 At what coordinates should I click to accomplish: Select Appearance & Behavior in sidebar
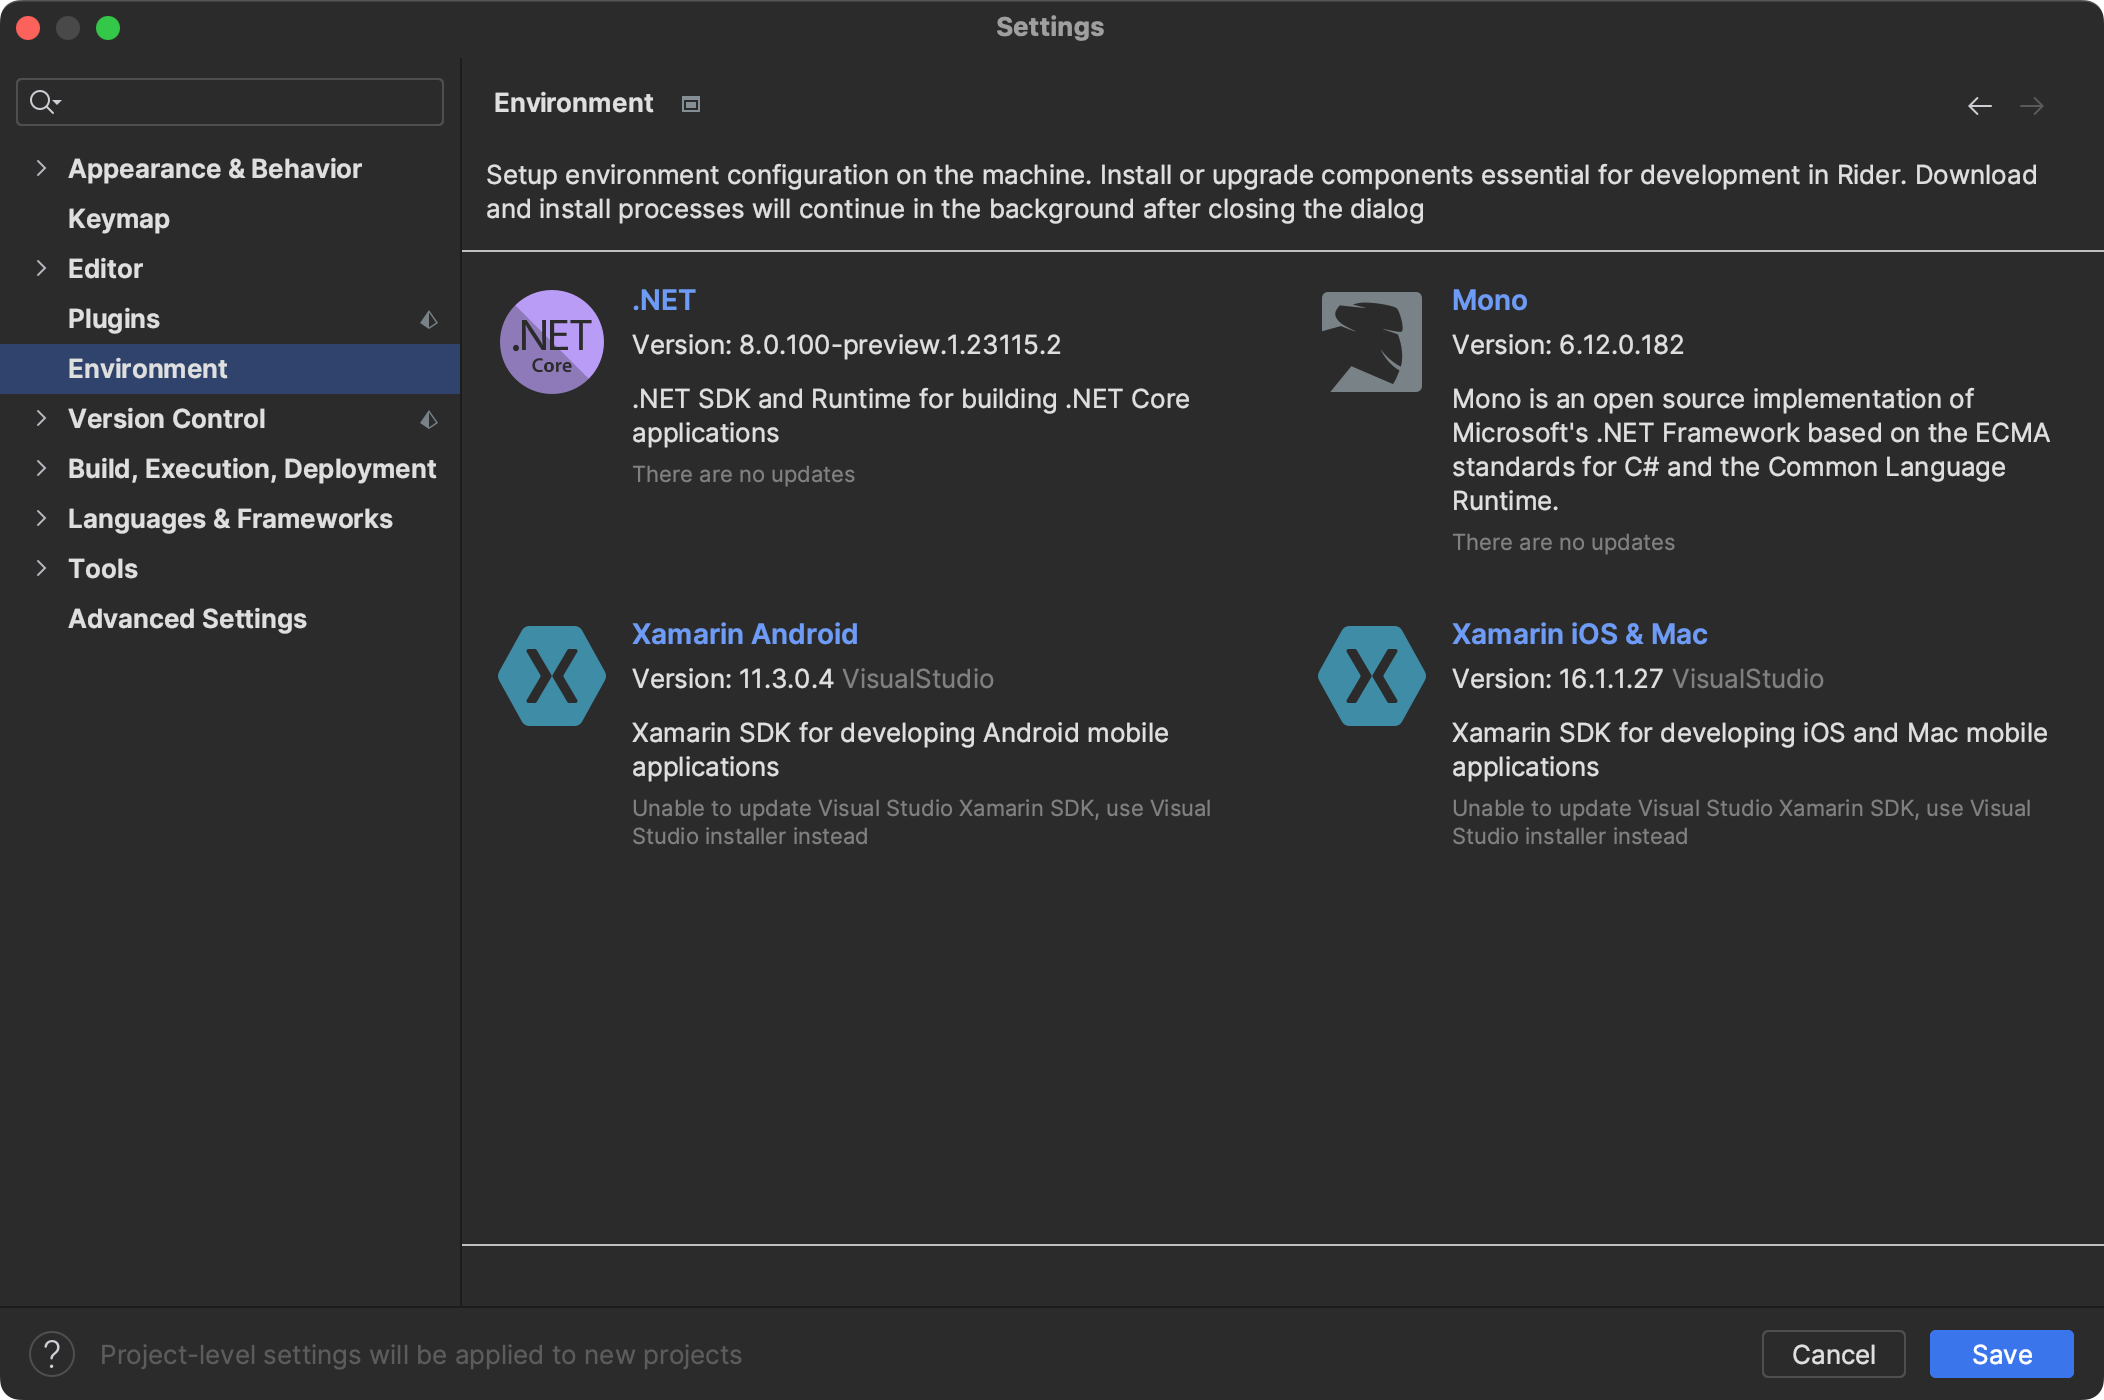215,169
